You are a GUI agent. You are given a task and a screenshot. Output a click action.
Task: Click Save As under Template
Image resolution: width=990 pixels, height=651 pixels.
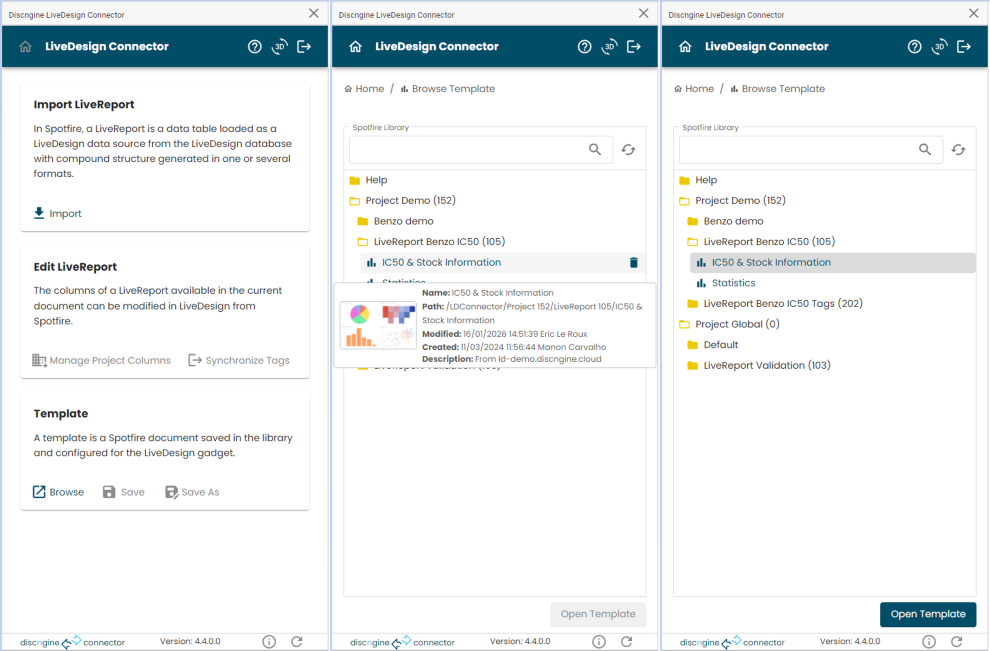tap(192, 492)
